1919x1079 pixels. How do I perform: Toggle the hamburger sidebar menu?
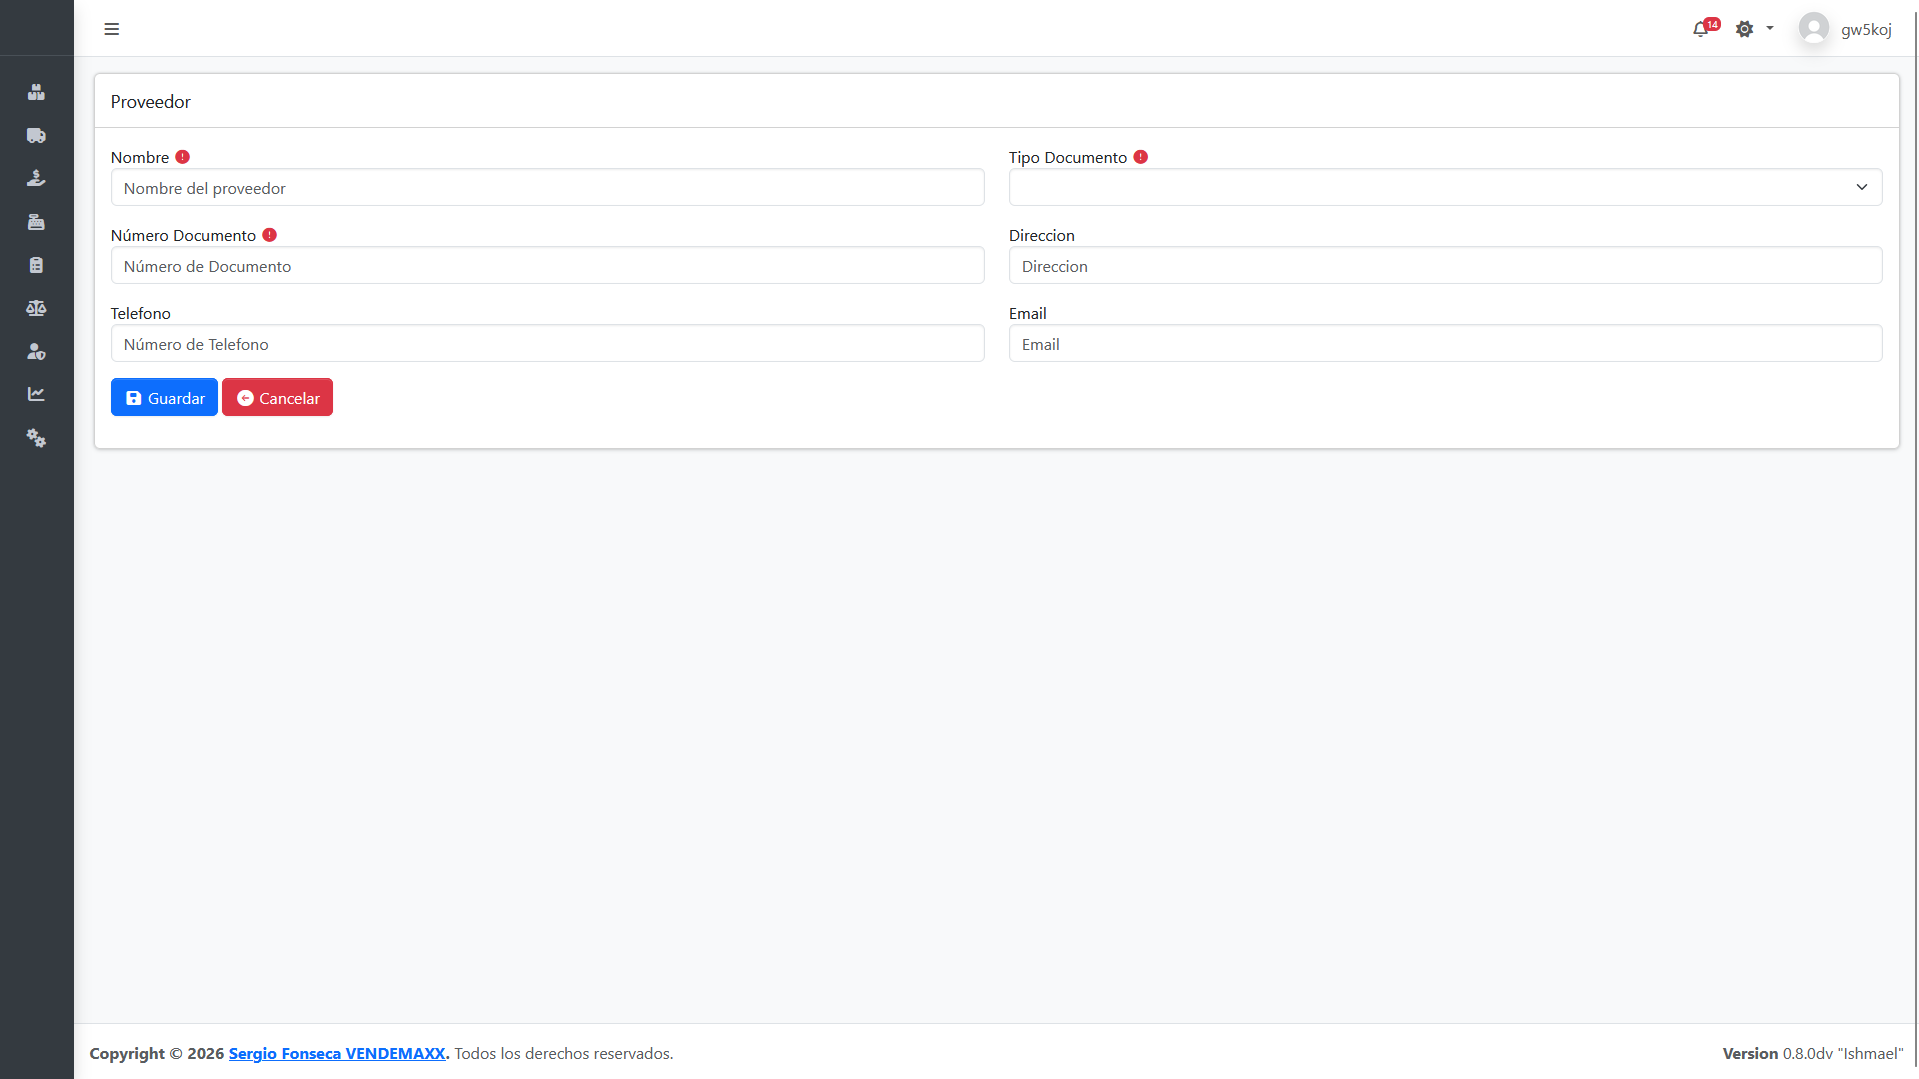112,29
